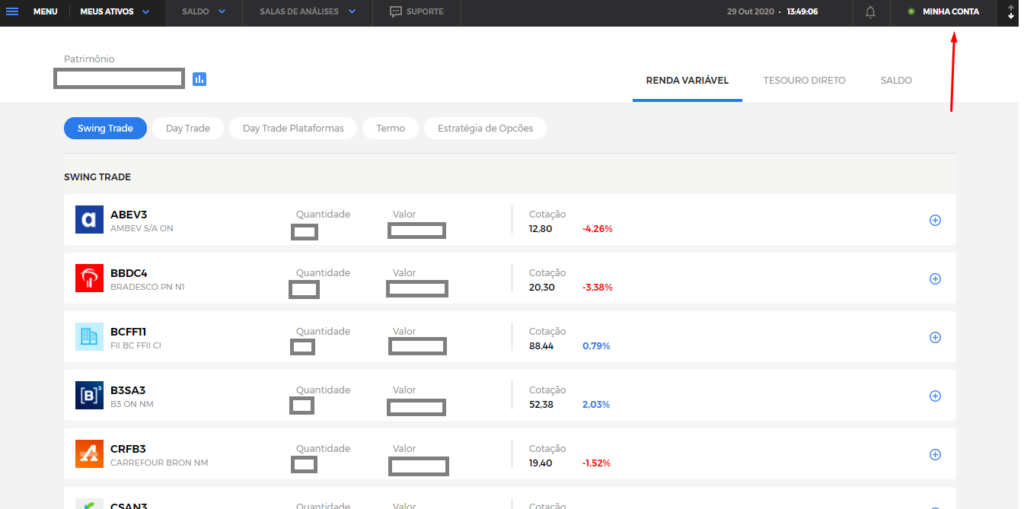The height and width of the screenshot is (509, 1024).
Task: Click the BBDC4 Bradesco logo
Action: coord(89,278)
